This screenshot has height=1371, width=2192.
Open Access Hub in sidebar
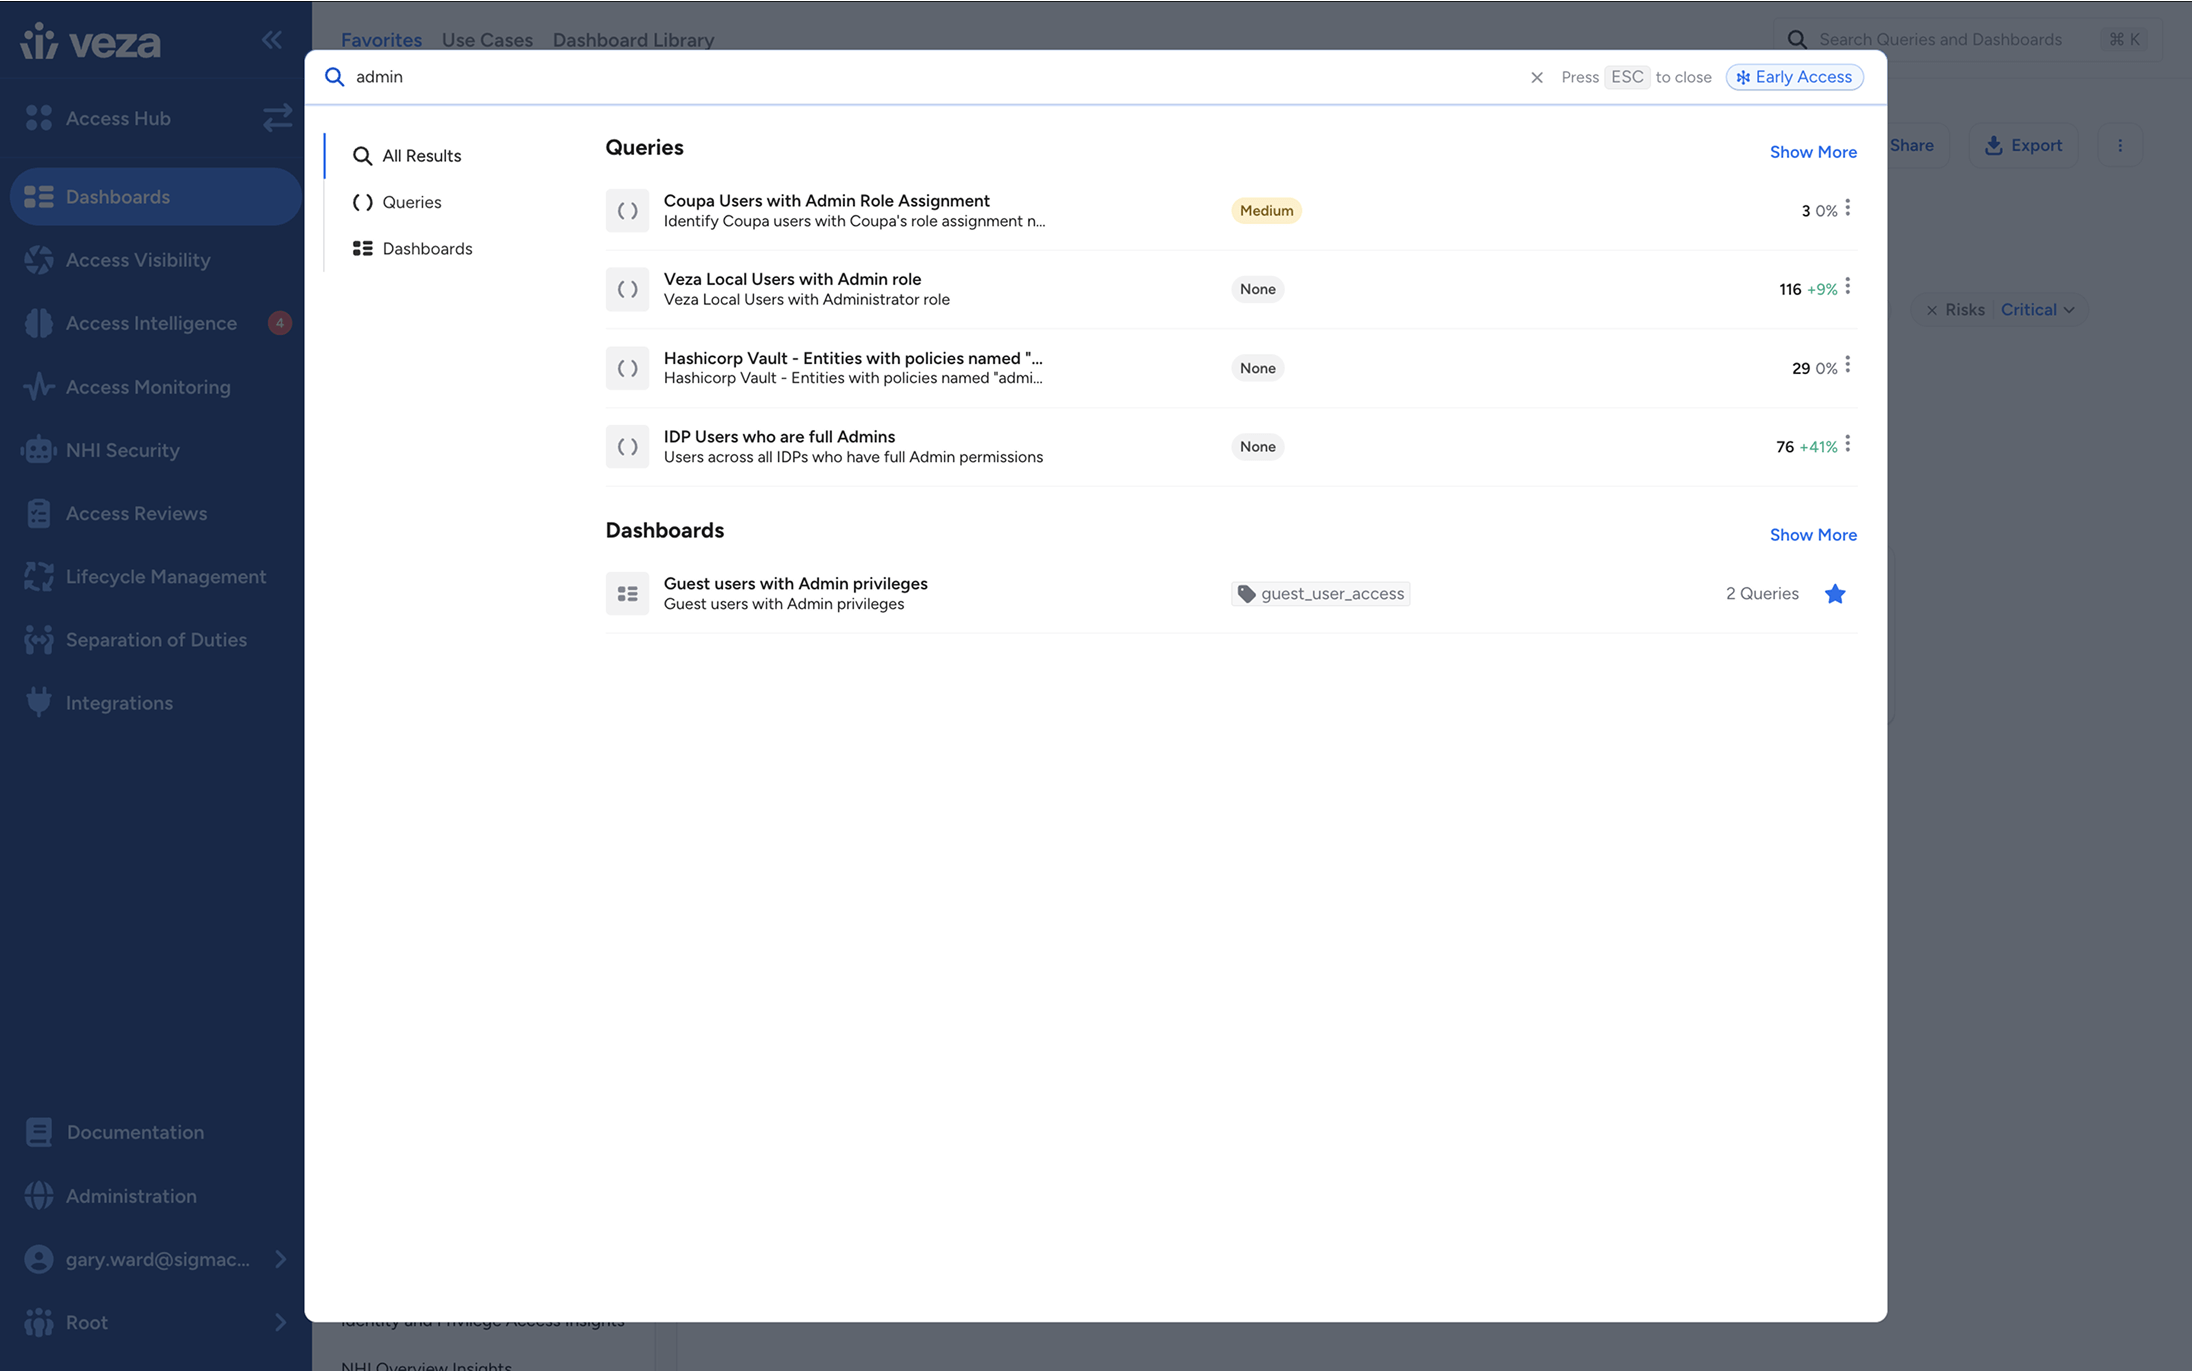point(118,118)
